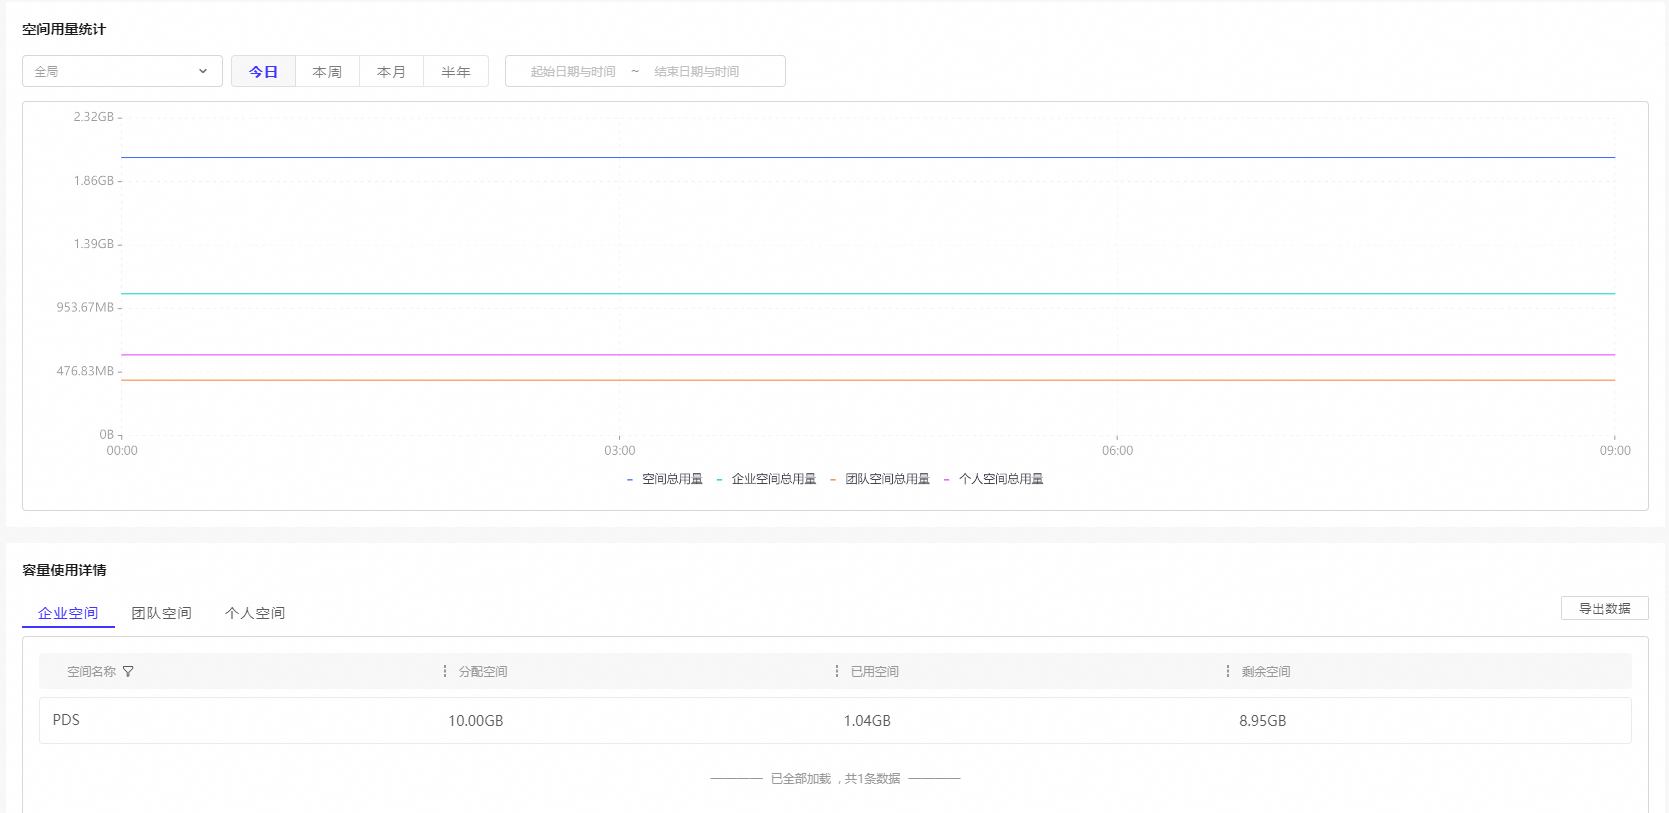The height and width of the screenshot is (813, 1669).
Task: Toggle the 个人空间总用量 legend series
Action: (993, 479)
